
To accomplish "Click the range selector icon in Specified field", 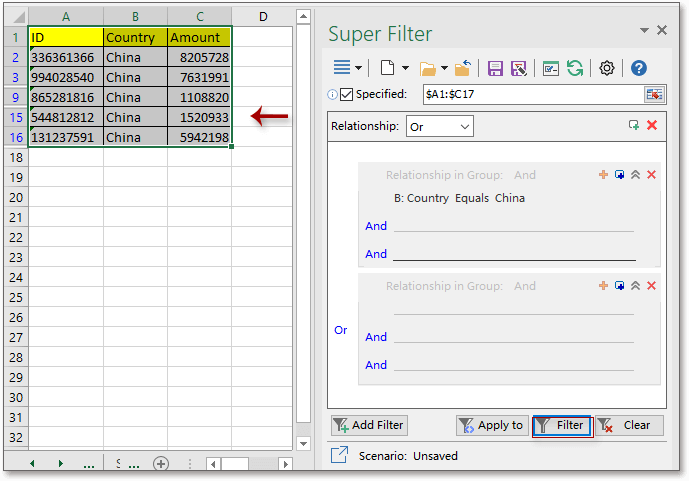I will coord(654,94).
